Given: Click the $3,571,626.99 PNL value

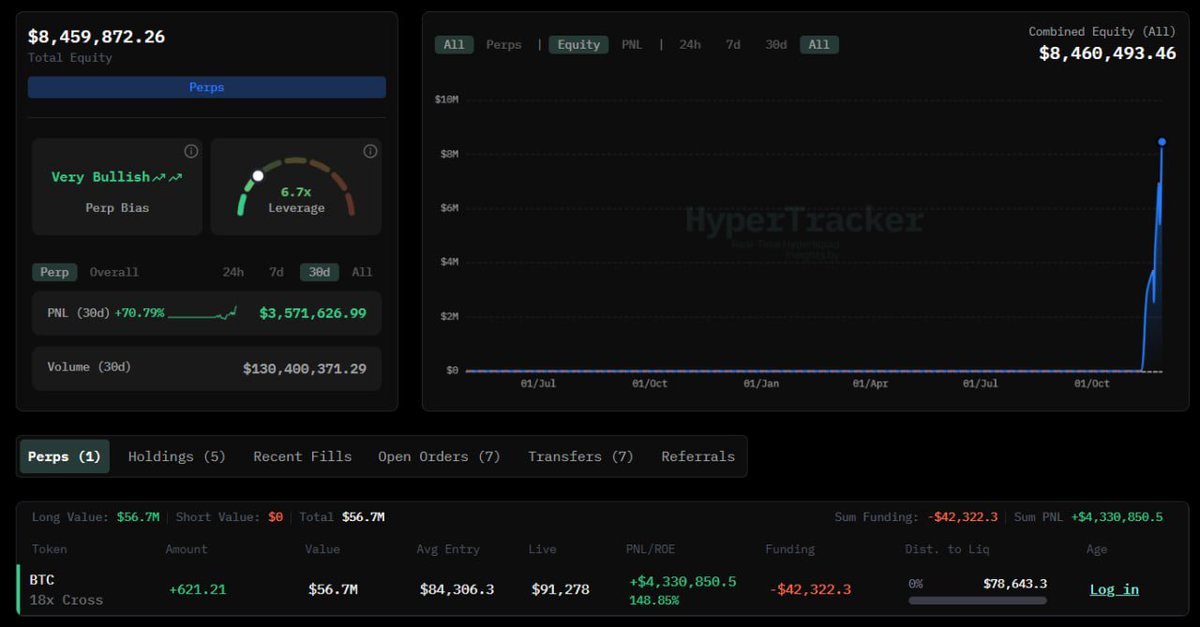Looking at the screenshot, I should point(313,313).
